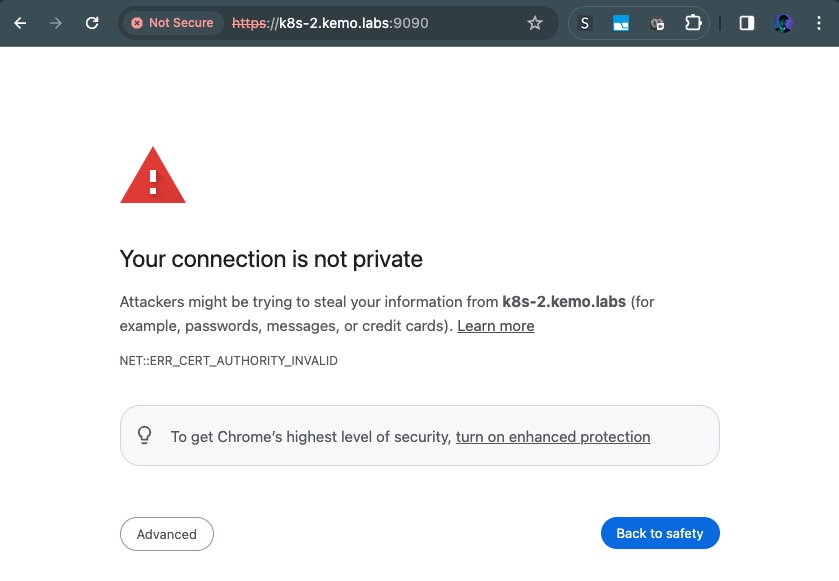
Task: Click the browser forward arrow
Action: 56,23
